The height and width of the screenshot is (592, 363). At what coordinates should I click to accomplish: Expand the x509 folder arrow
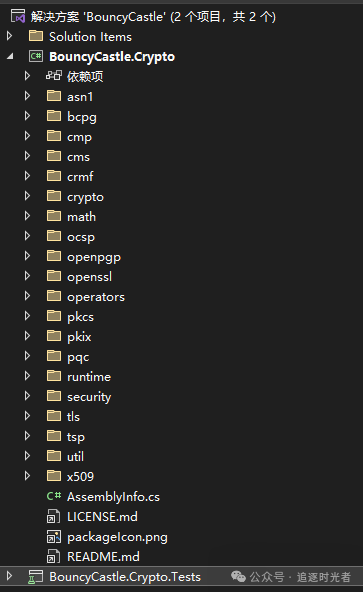coord(27,476)
